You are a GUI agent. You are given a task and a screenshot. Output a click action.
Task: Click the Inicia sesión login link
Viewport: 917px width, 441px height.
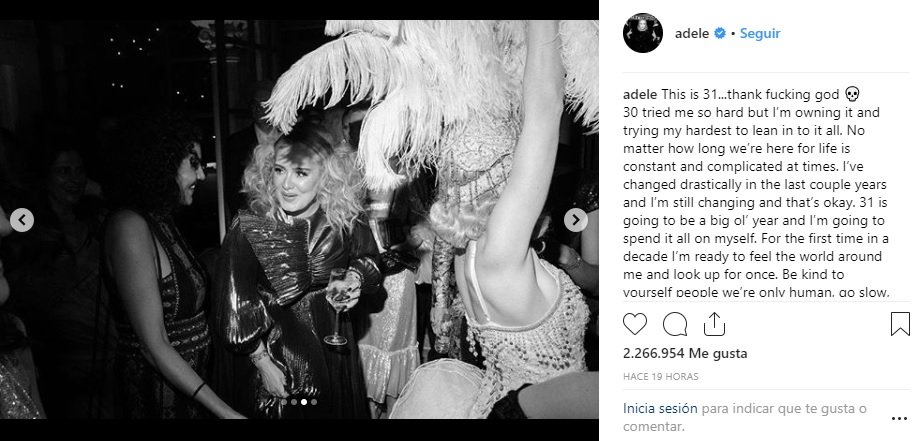(660, 408)
